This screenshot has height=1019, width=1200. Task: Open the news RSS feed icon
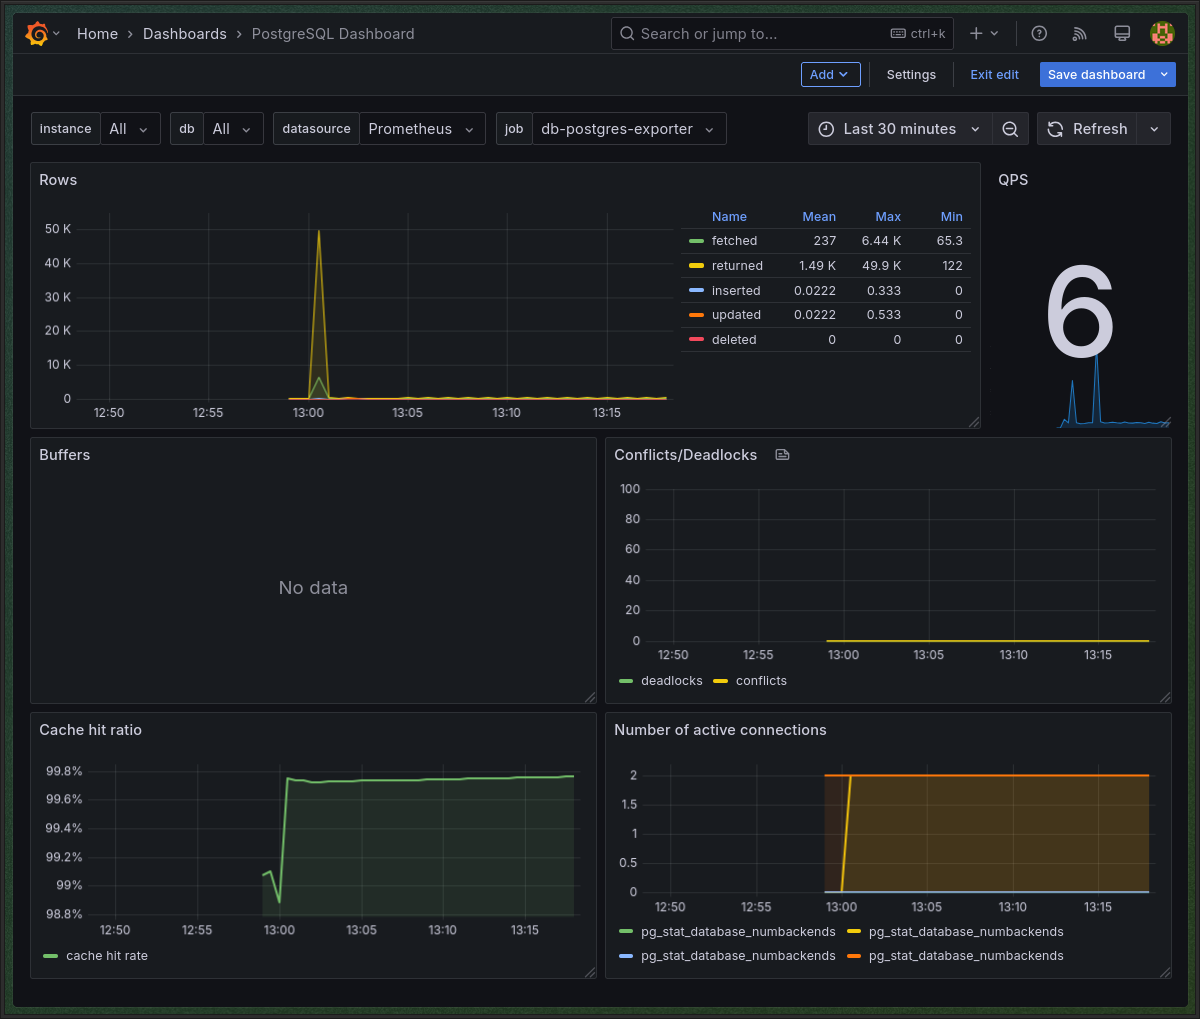click(1079, 34)
